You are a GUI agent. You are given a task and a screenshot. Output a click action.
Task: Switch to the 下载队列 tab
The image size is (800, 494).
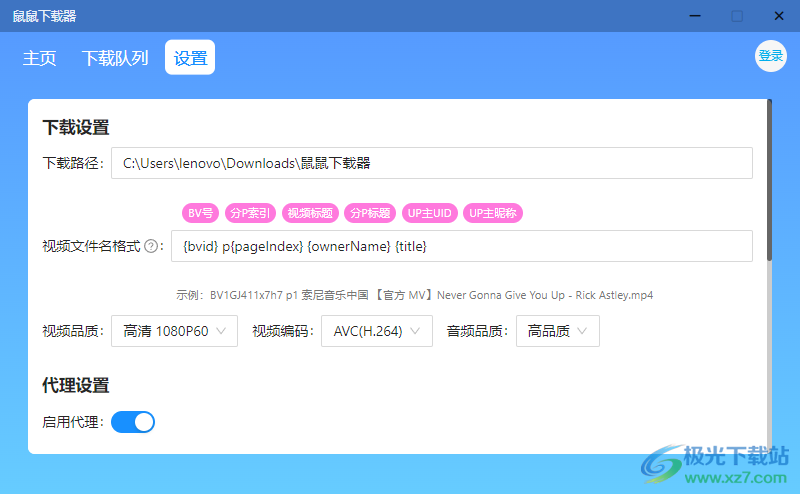coord(115,58)
